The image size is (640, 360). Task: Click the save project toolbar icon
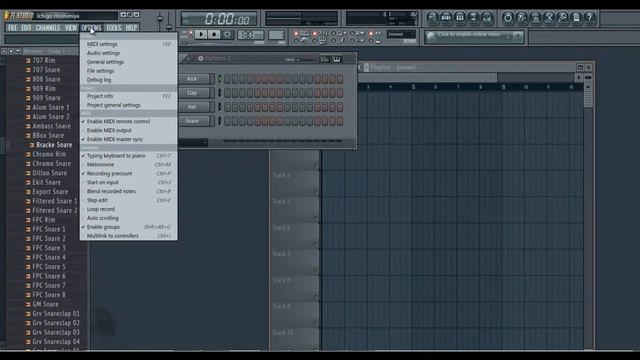coord(522,17)
